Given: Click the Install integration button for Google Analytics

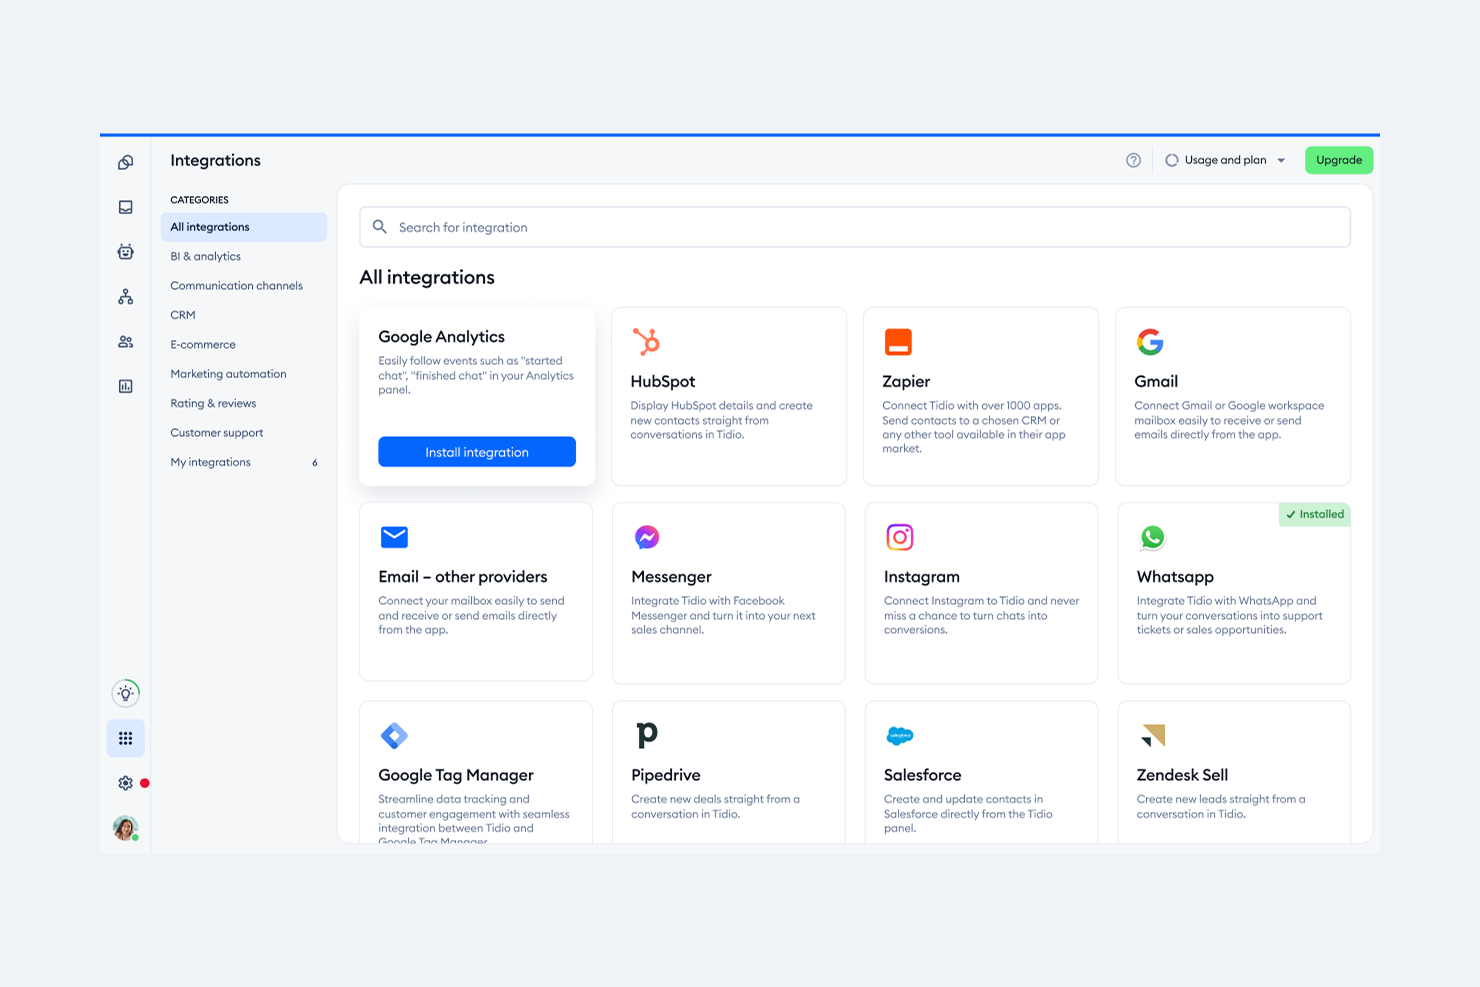Looking at the screenshot, I should click(476, 452).
